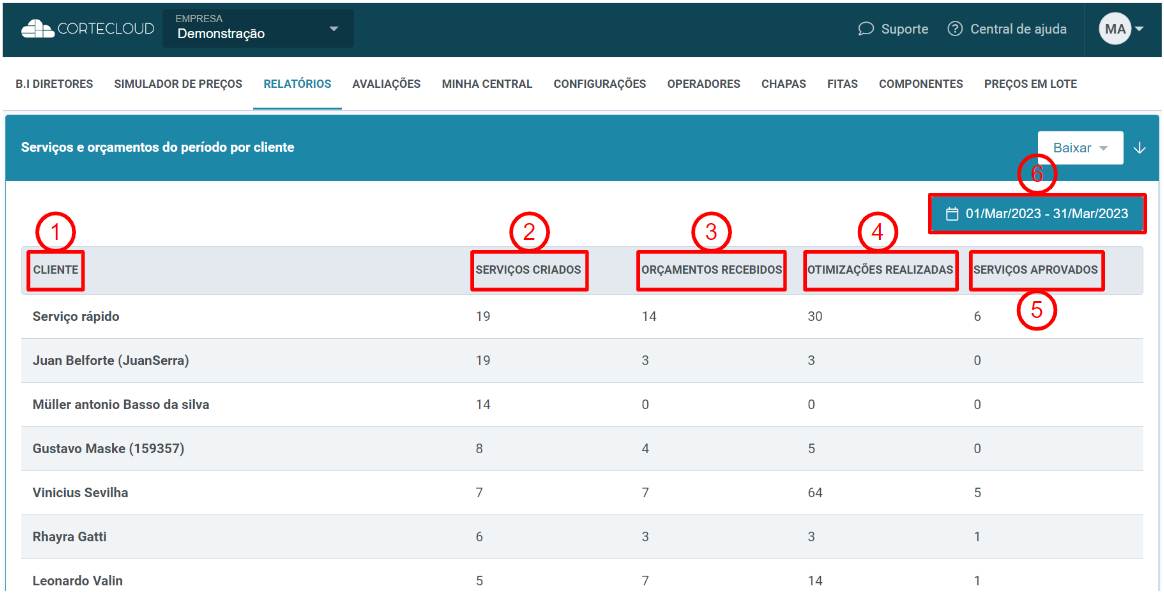Open the Baixar download dropdown

tap(1080, 148)
